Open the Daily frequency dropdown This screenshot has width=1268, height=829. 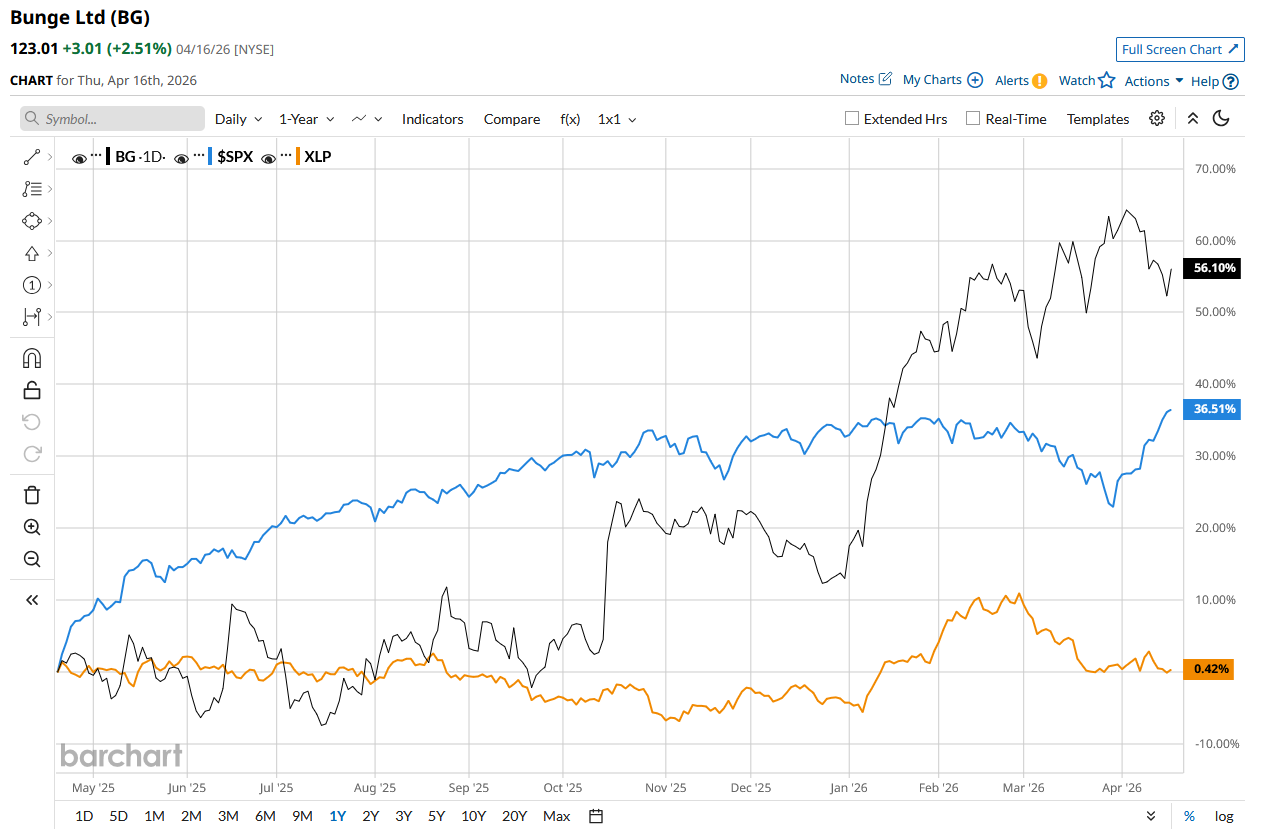[238, 119]
